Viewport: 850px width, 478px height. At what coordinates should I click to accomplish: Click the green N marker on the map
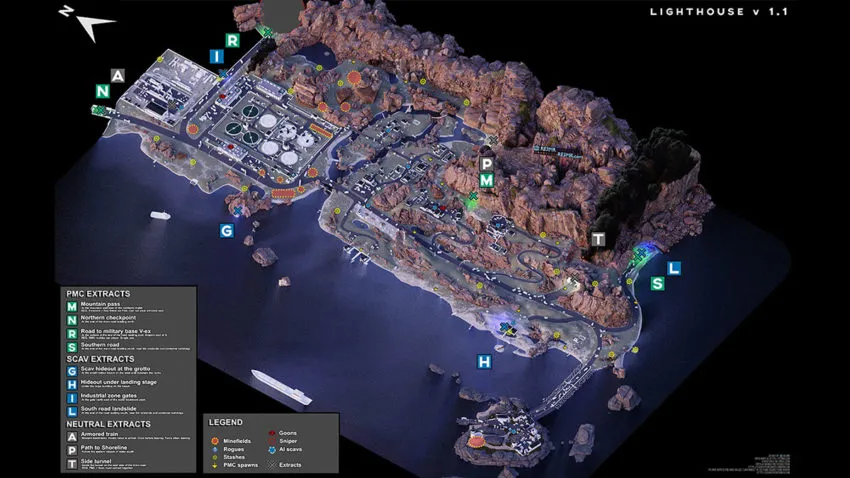(x=102, y=91)
